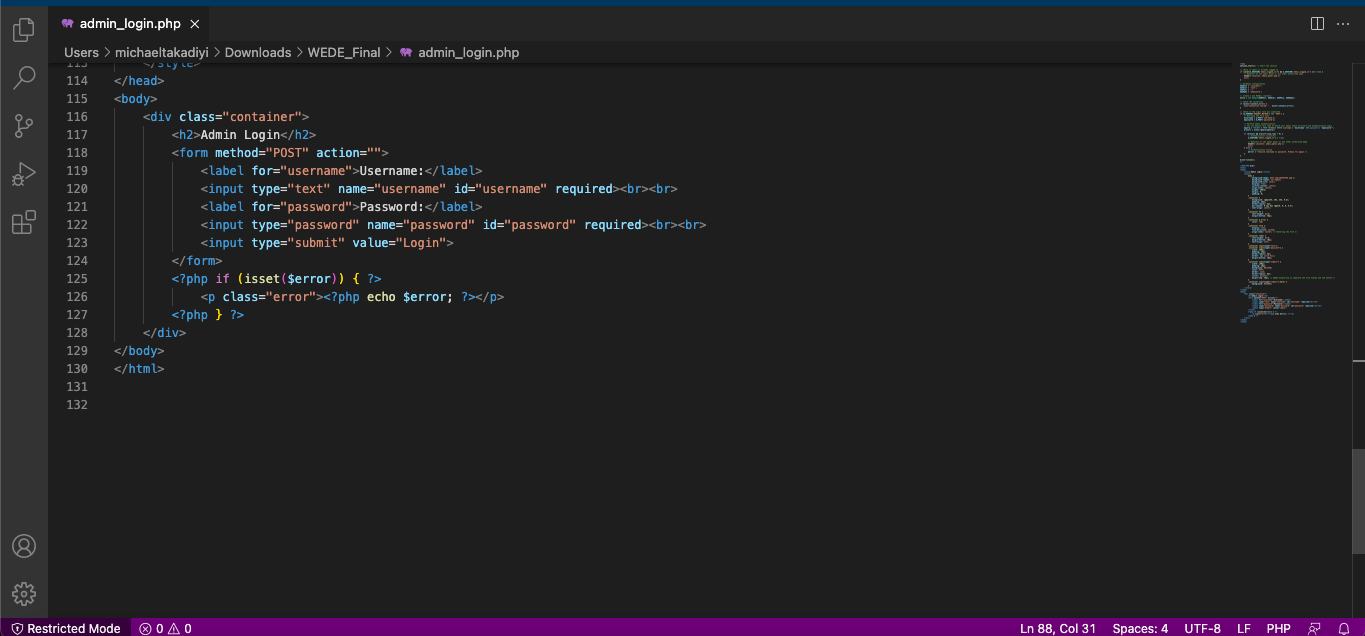Click the Downloads breadcrumb segment
The height and width of the screenshot is (636, 1365).
click(258, 52)
